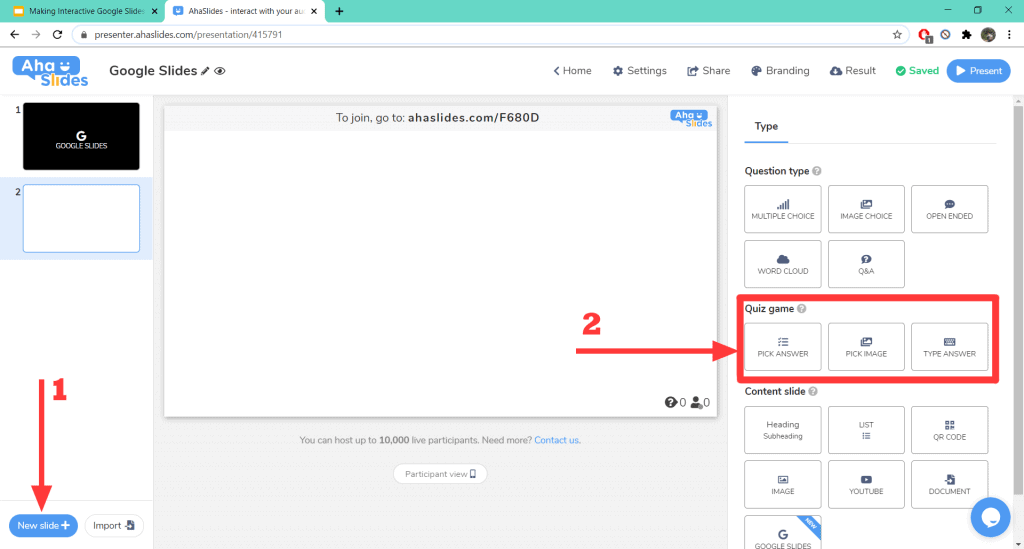This screenshot has width=1024, height=549.
Task: Open presentation Settings
Action: pyautogui.click(x=639, y=71)
